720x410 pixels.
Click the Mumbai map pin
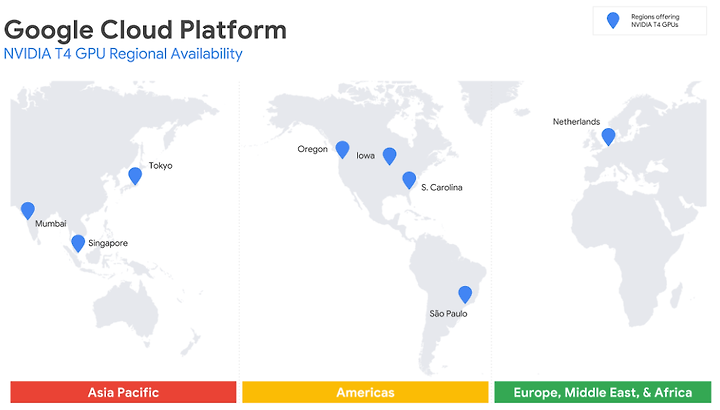coord(28,210)
